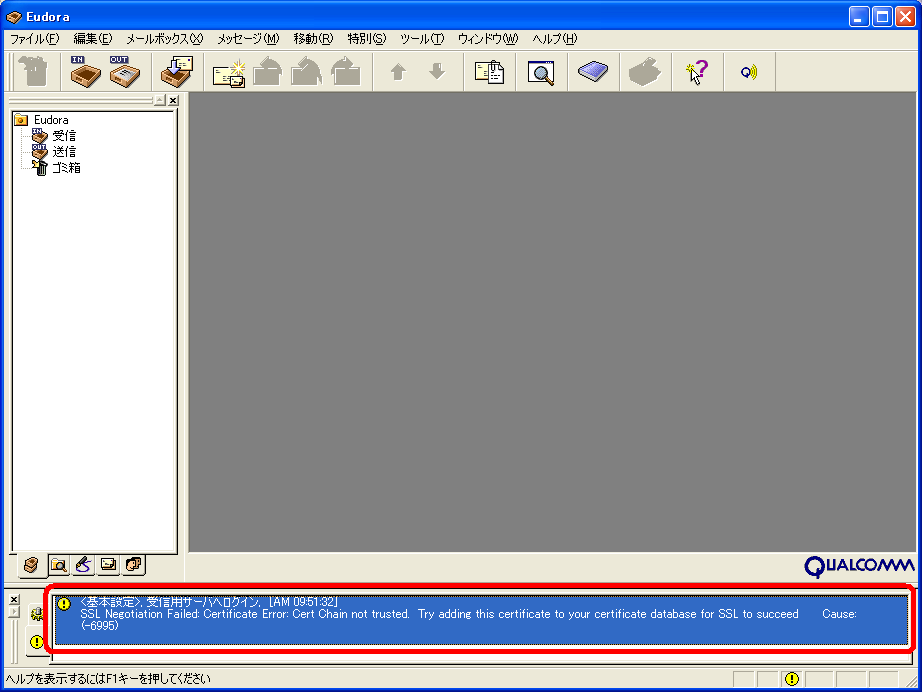922x692 pixels.
Task: Select the SSL Negotiation Failed error entry
Action: 481,620
